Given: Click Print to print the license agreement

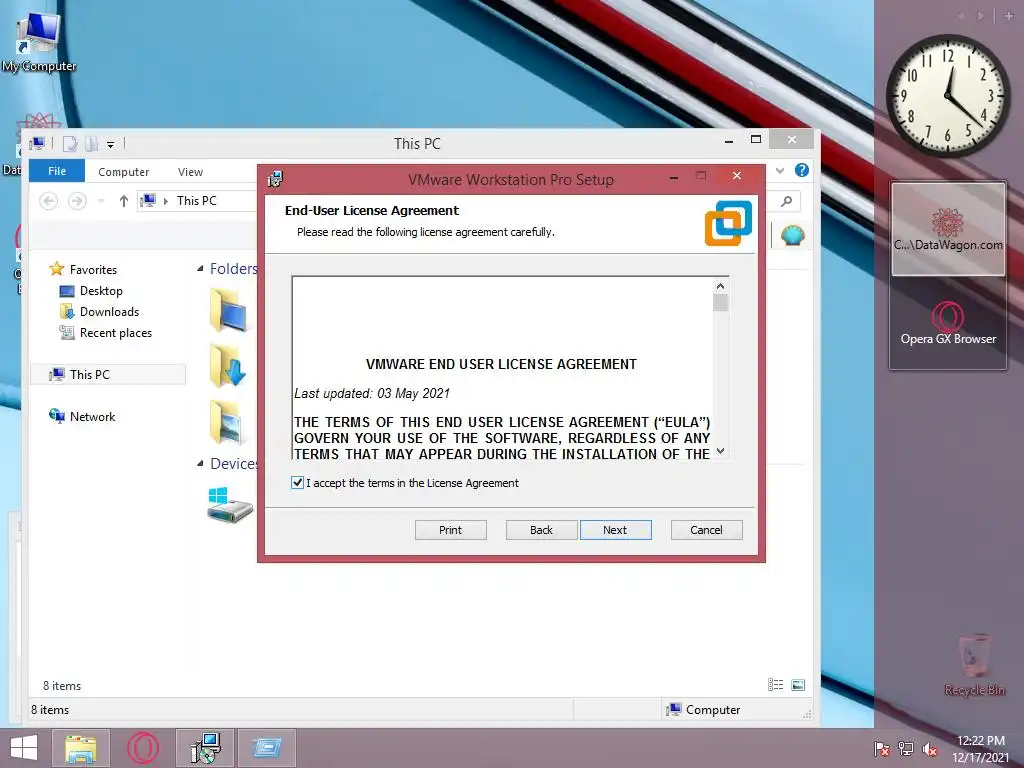Looking at the screenshot, I should (x=451, y=530).
